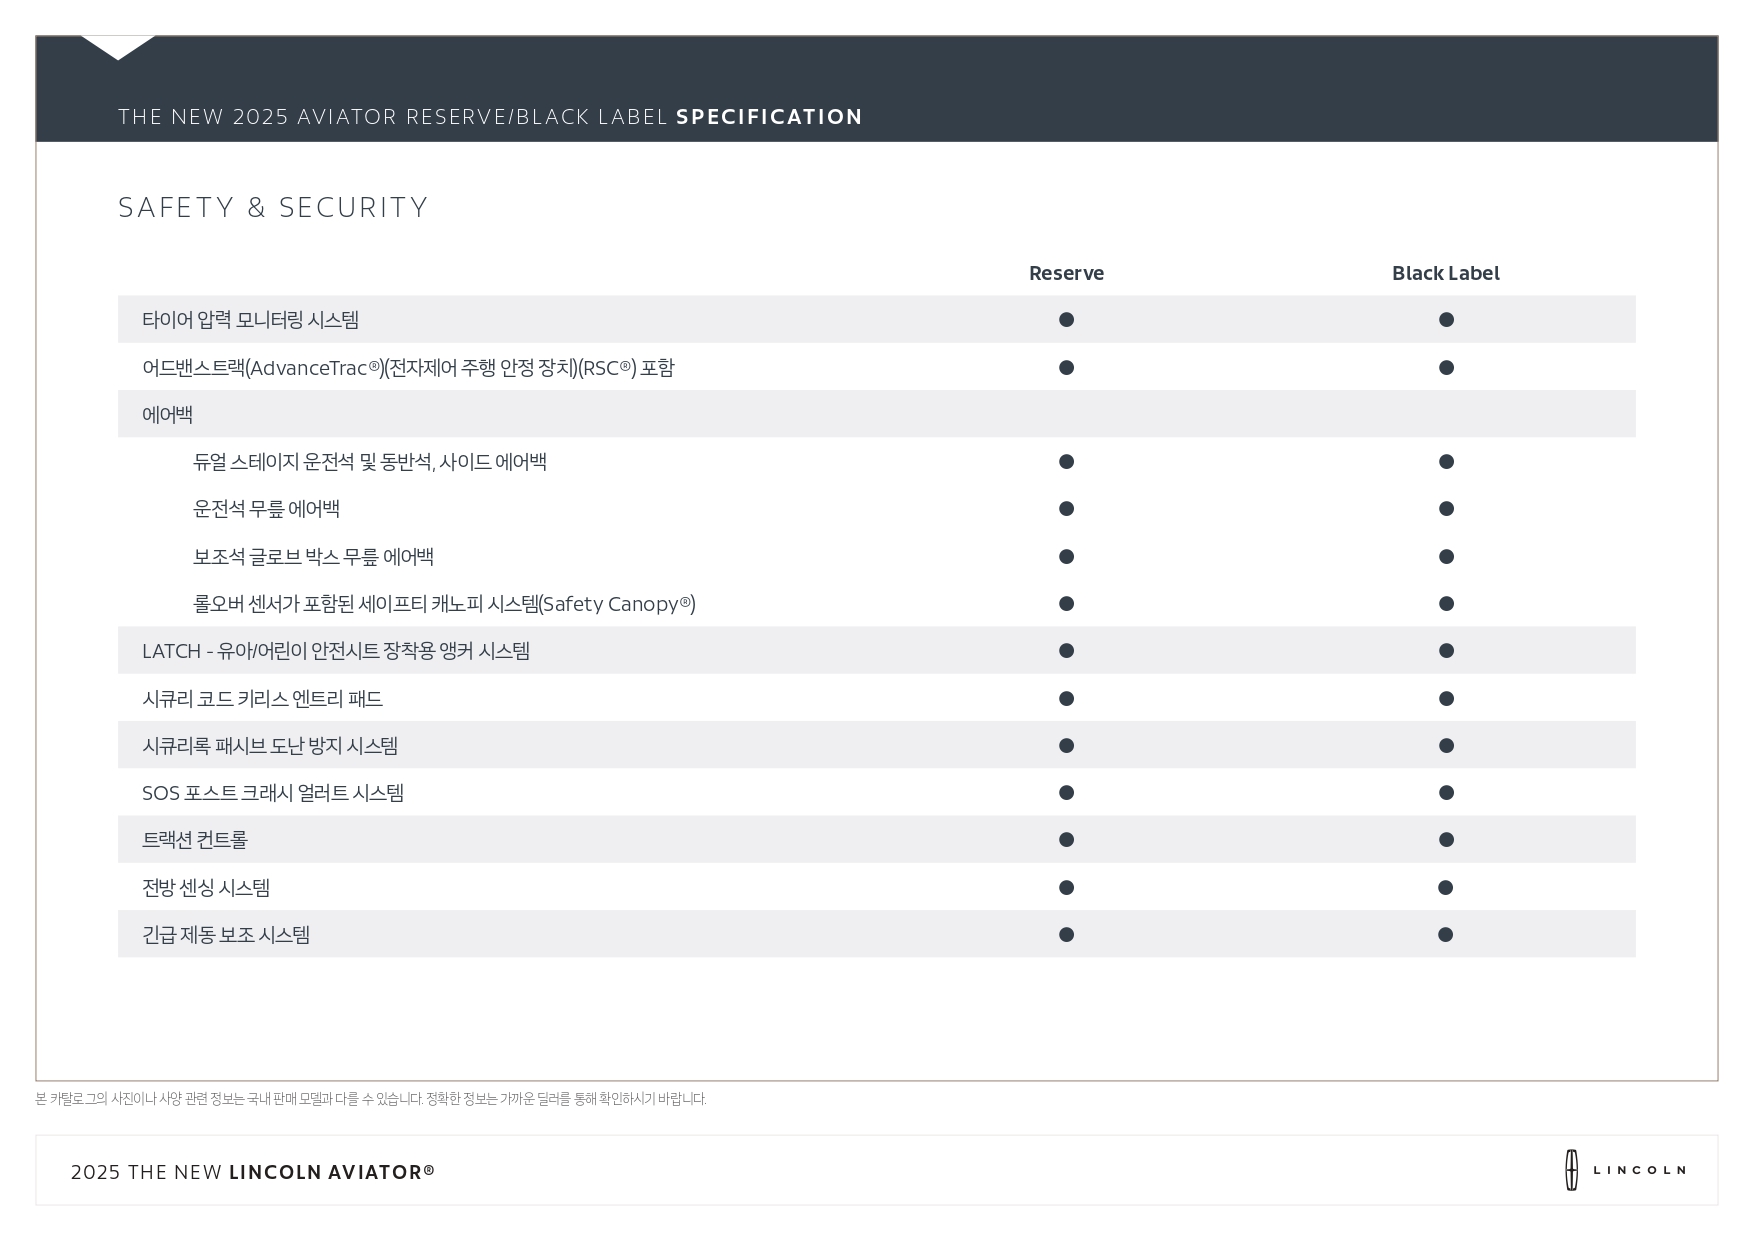
Task: Click Black Label dot for 시큐리 코드 키리스 엔트리
Action: 1446,699
